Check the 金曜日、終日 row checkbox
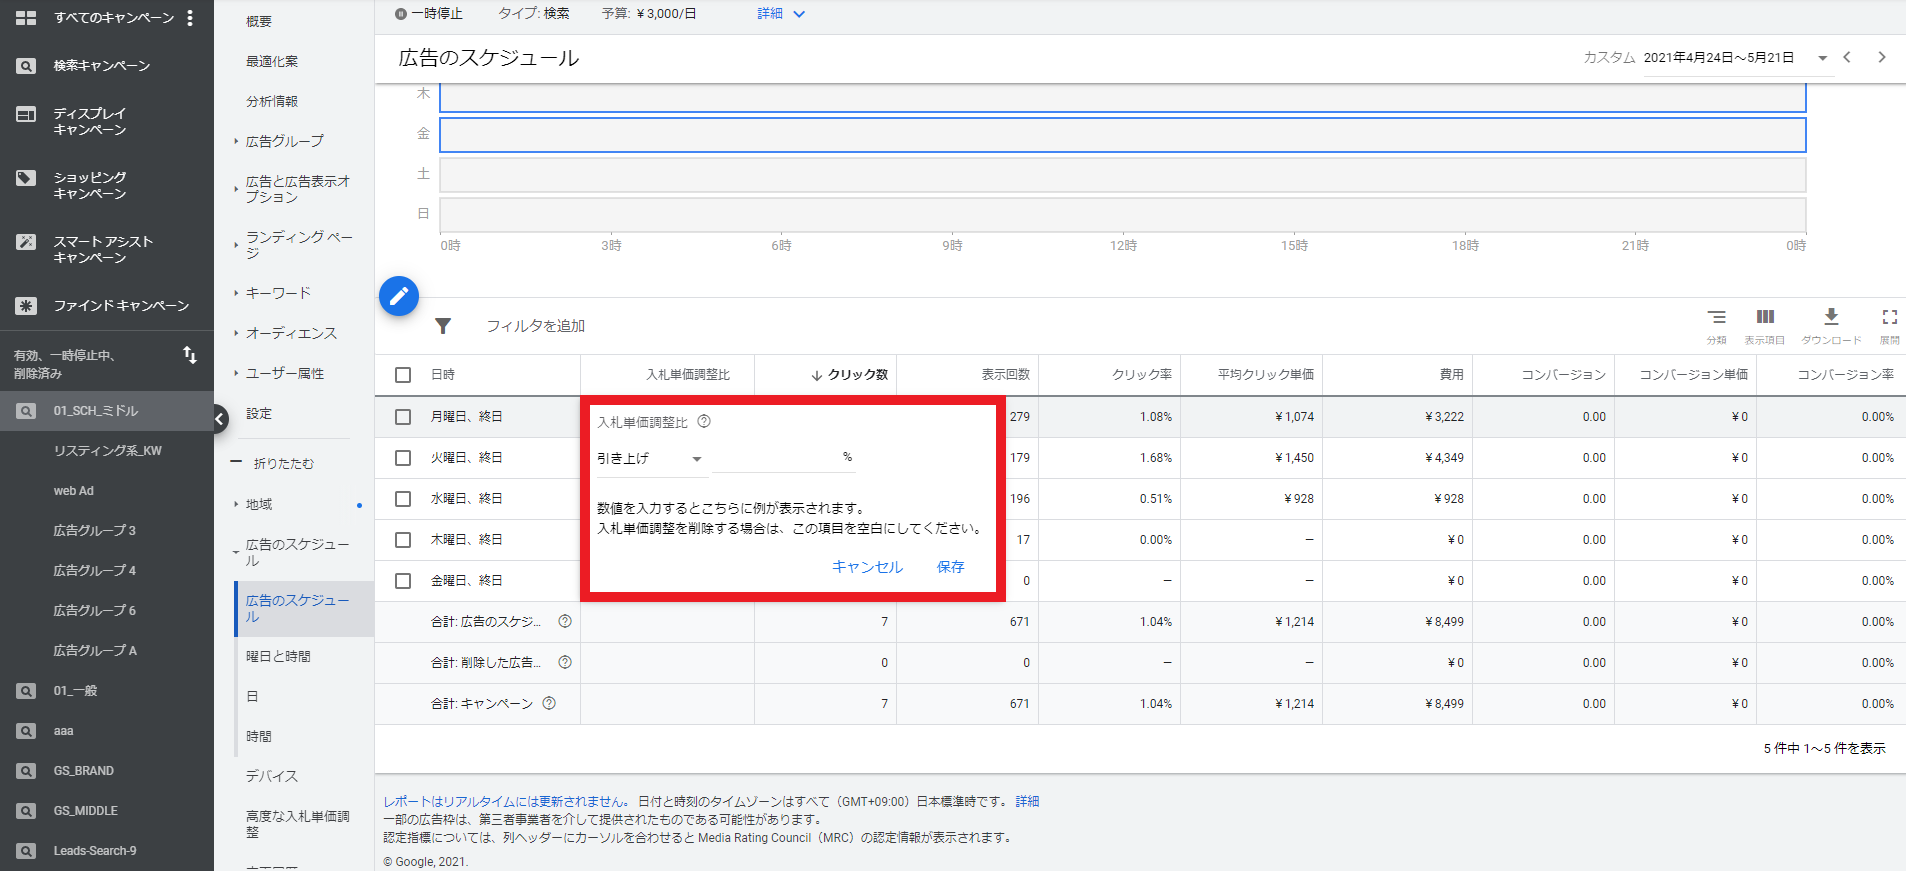1906x871 pixels. [x=403, y=581]
